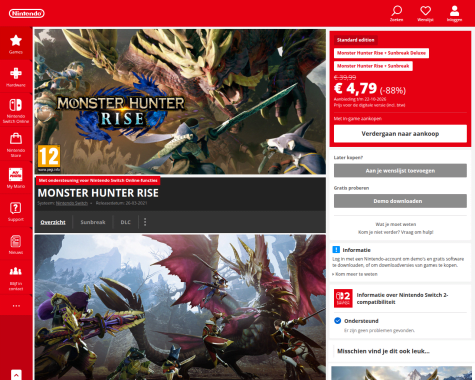Image resolution: width=475 pixels, height=380 pixels.
Task: Click Verdergaan naar aankoop button
Action: pos(400,134)
